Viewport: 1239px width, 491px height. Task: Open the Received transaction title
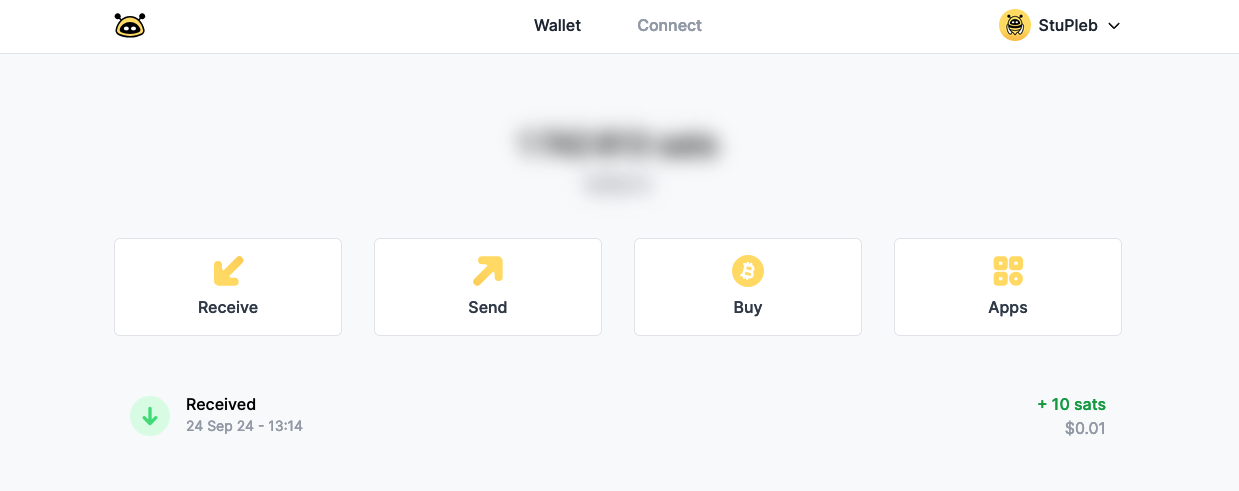pos(221,404)
